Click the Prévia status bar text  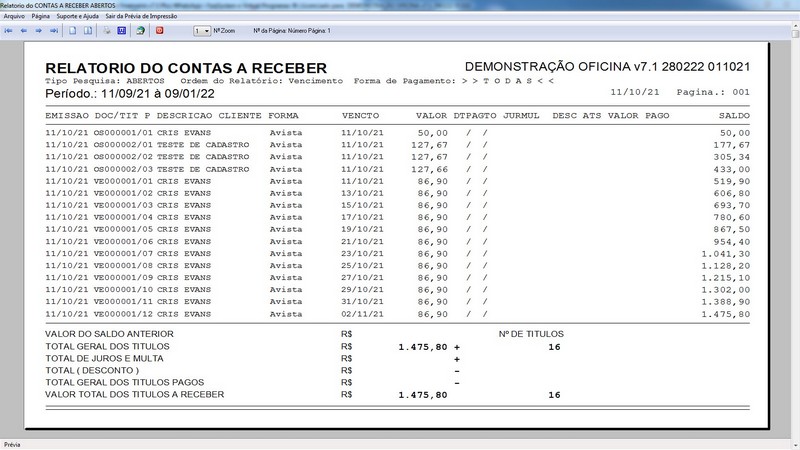tap(12, 445)
